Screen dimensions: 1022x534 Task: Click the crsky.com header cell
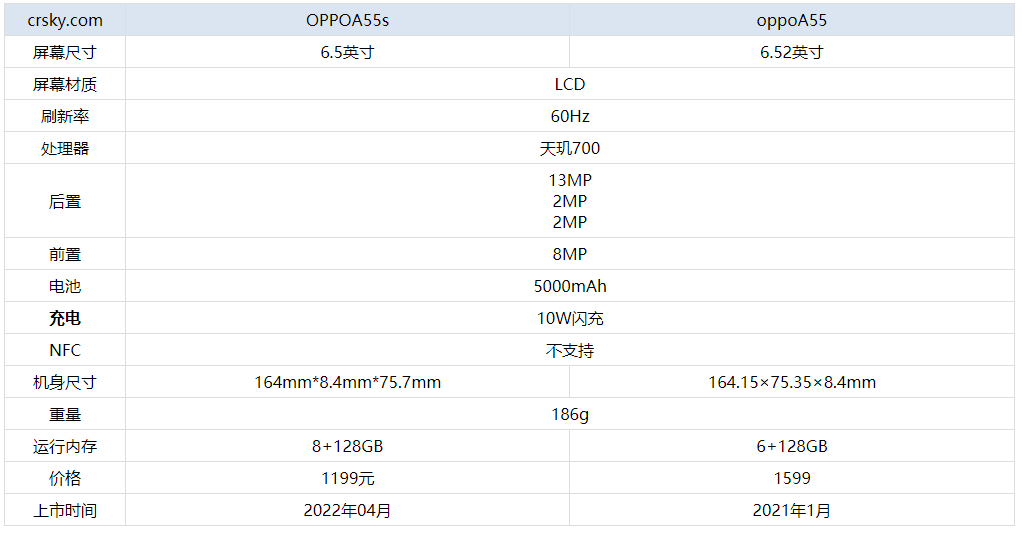click(64, 20)
